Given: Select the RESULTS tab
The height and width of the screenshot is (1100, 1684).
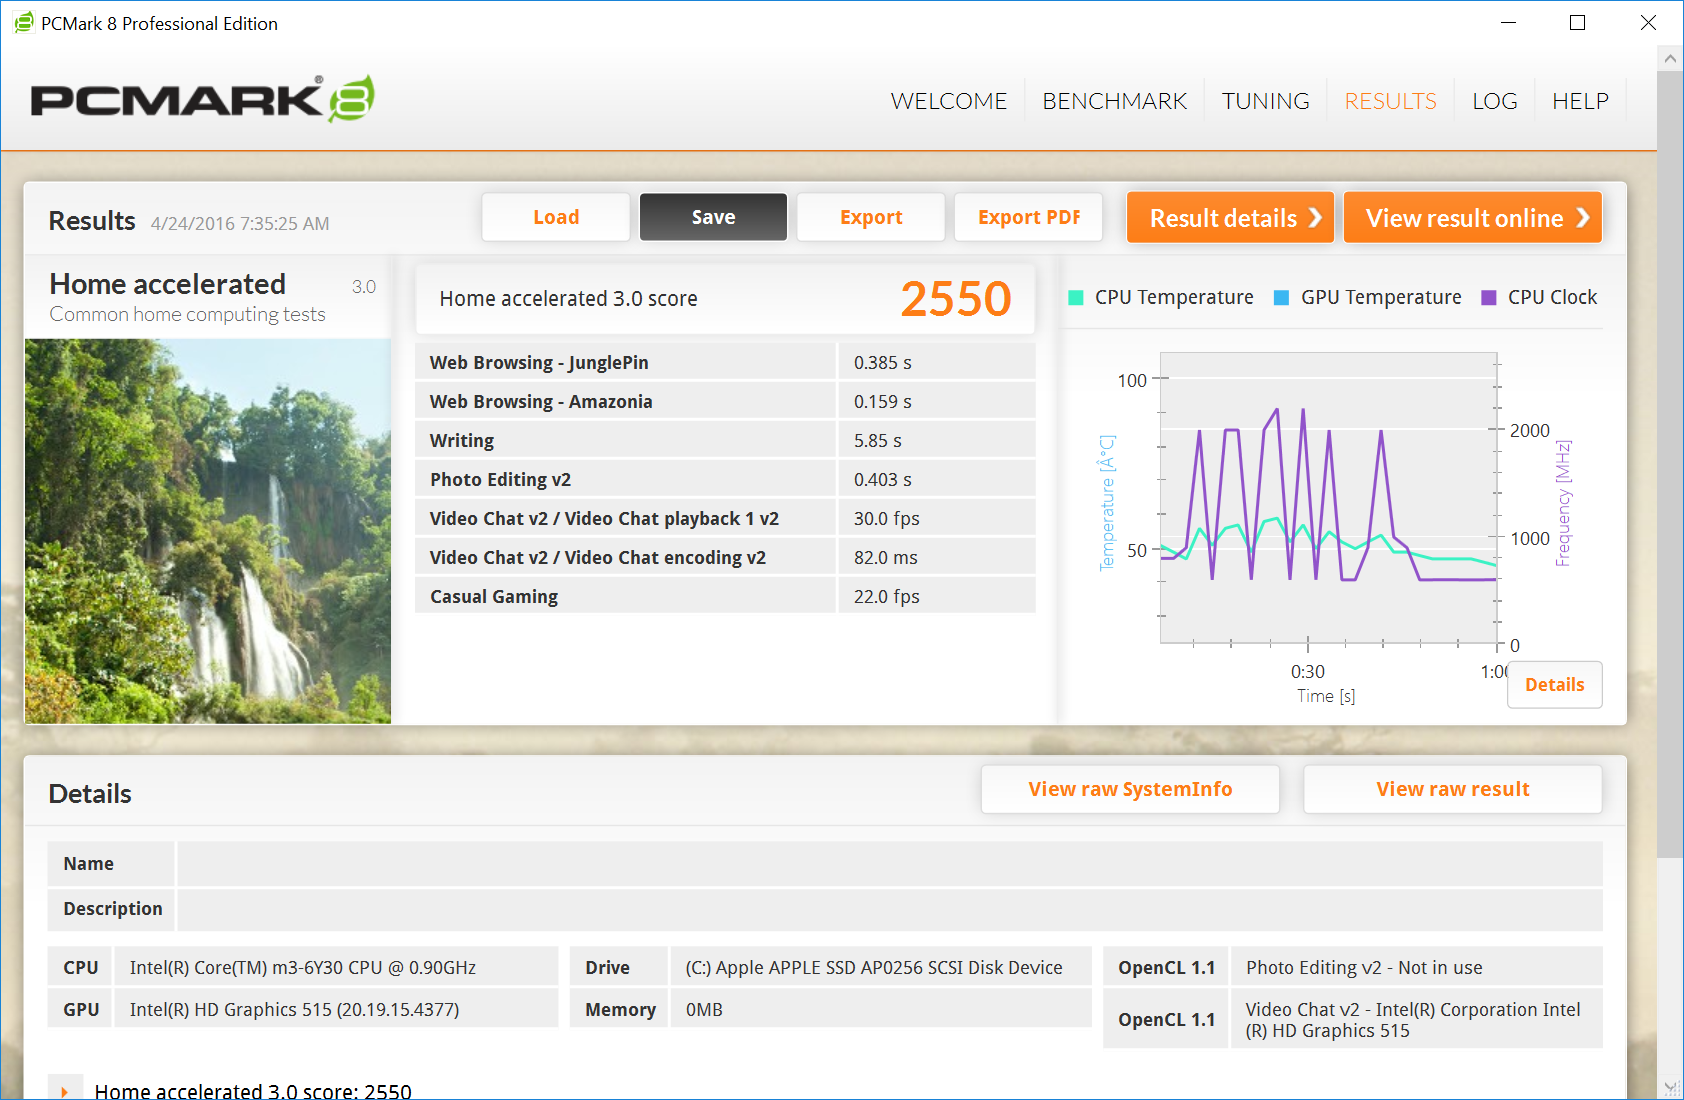Looking at the screenshot, I should coord(1391,101).
